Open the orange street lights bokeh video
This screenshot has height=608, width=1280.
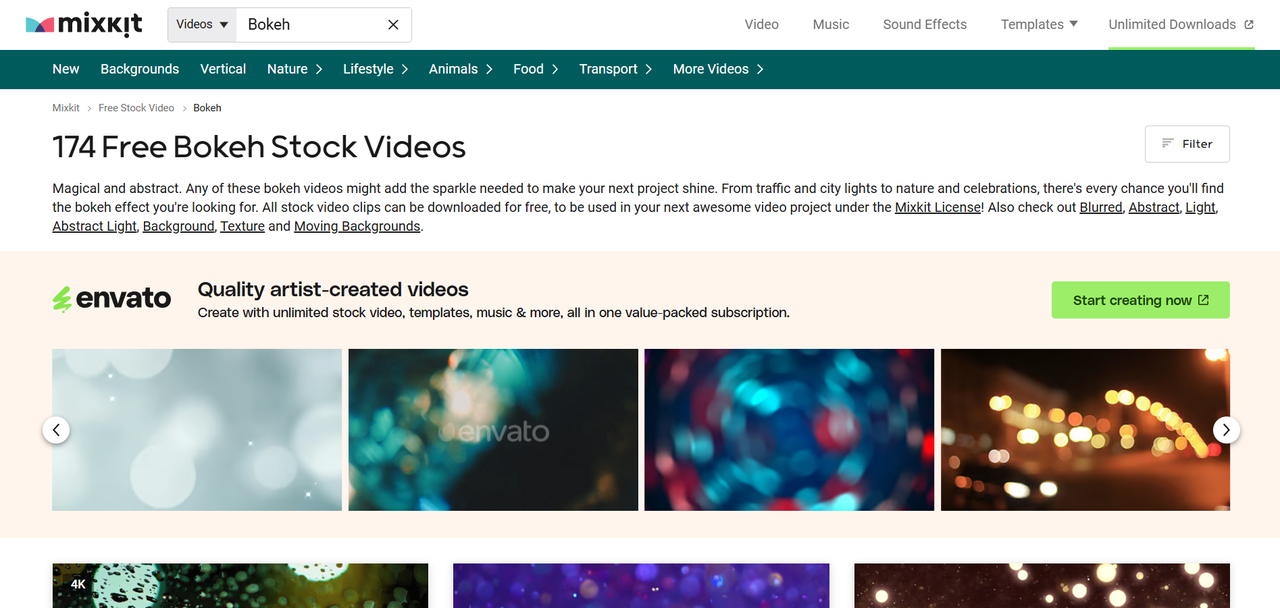click(x=1085, y=430)
